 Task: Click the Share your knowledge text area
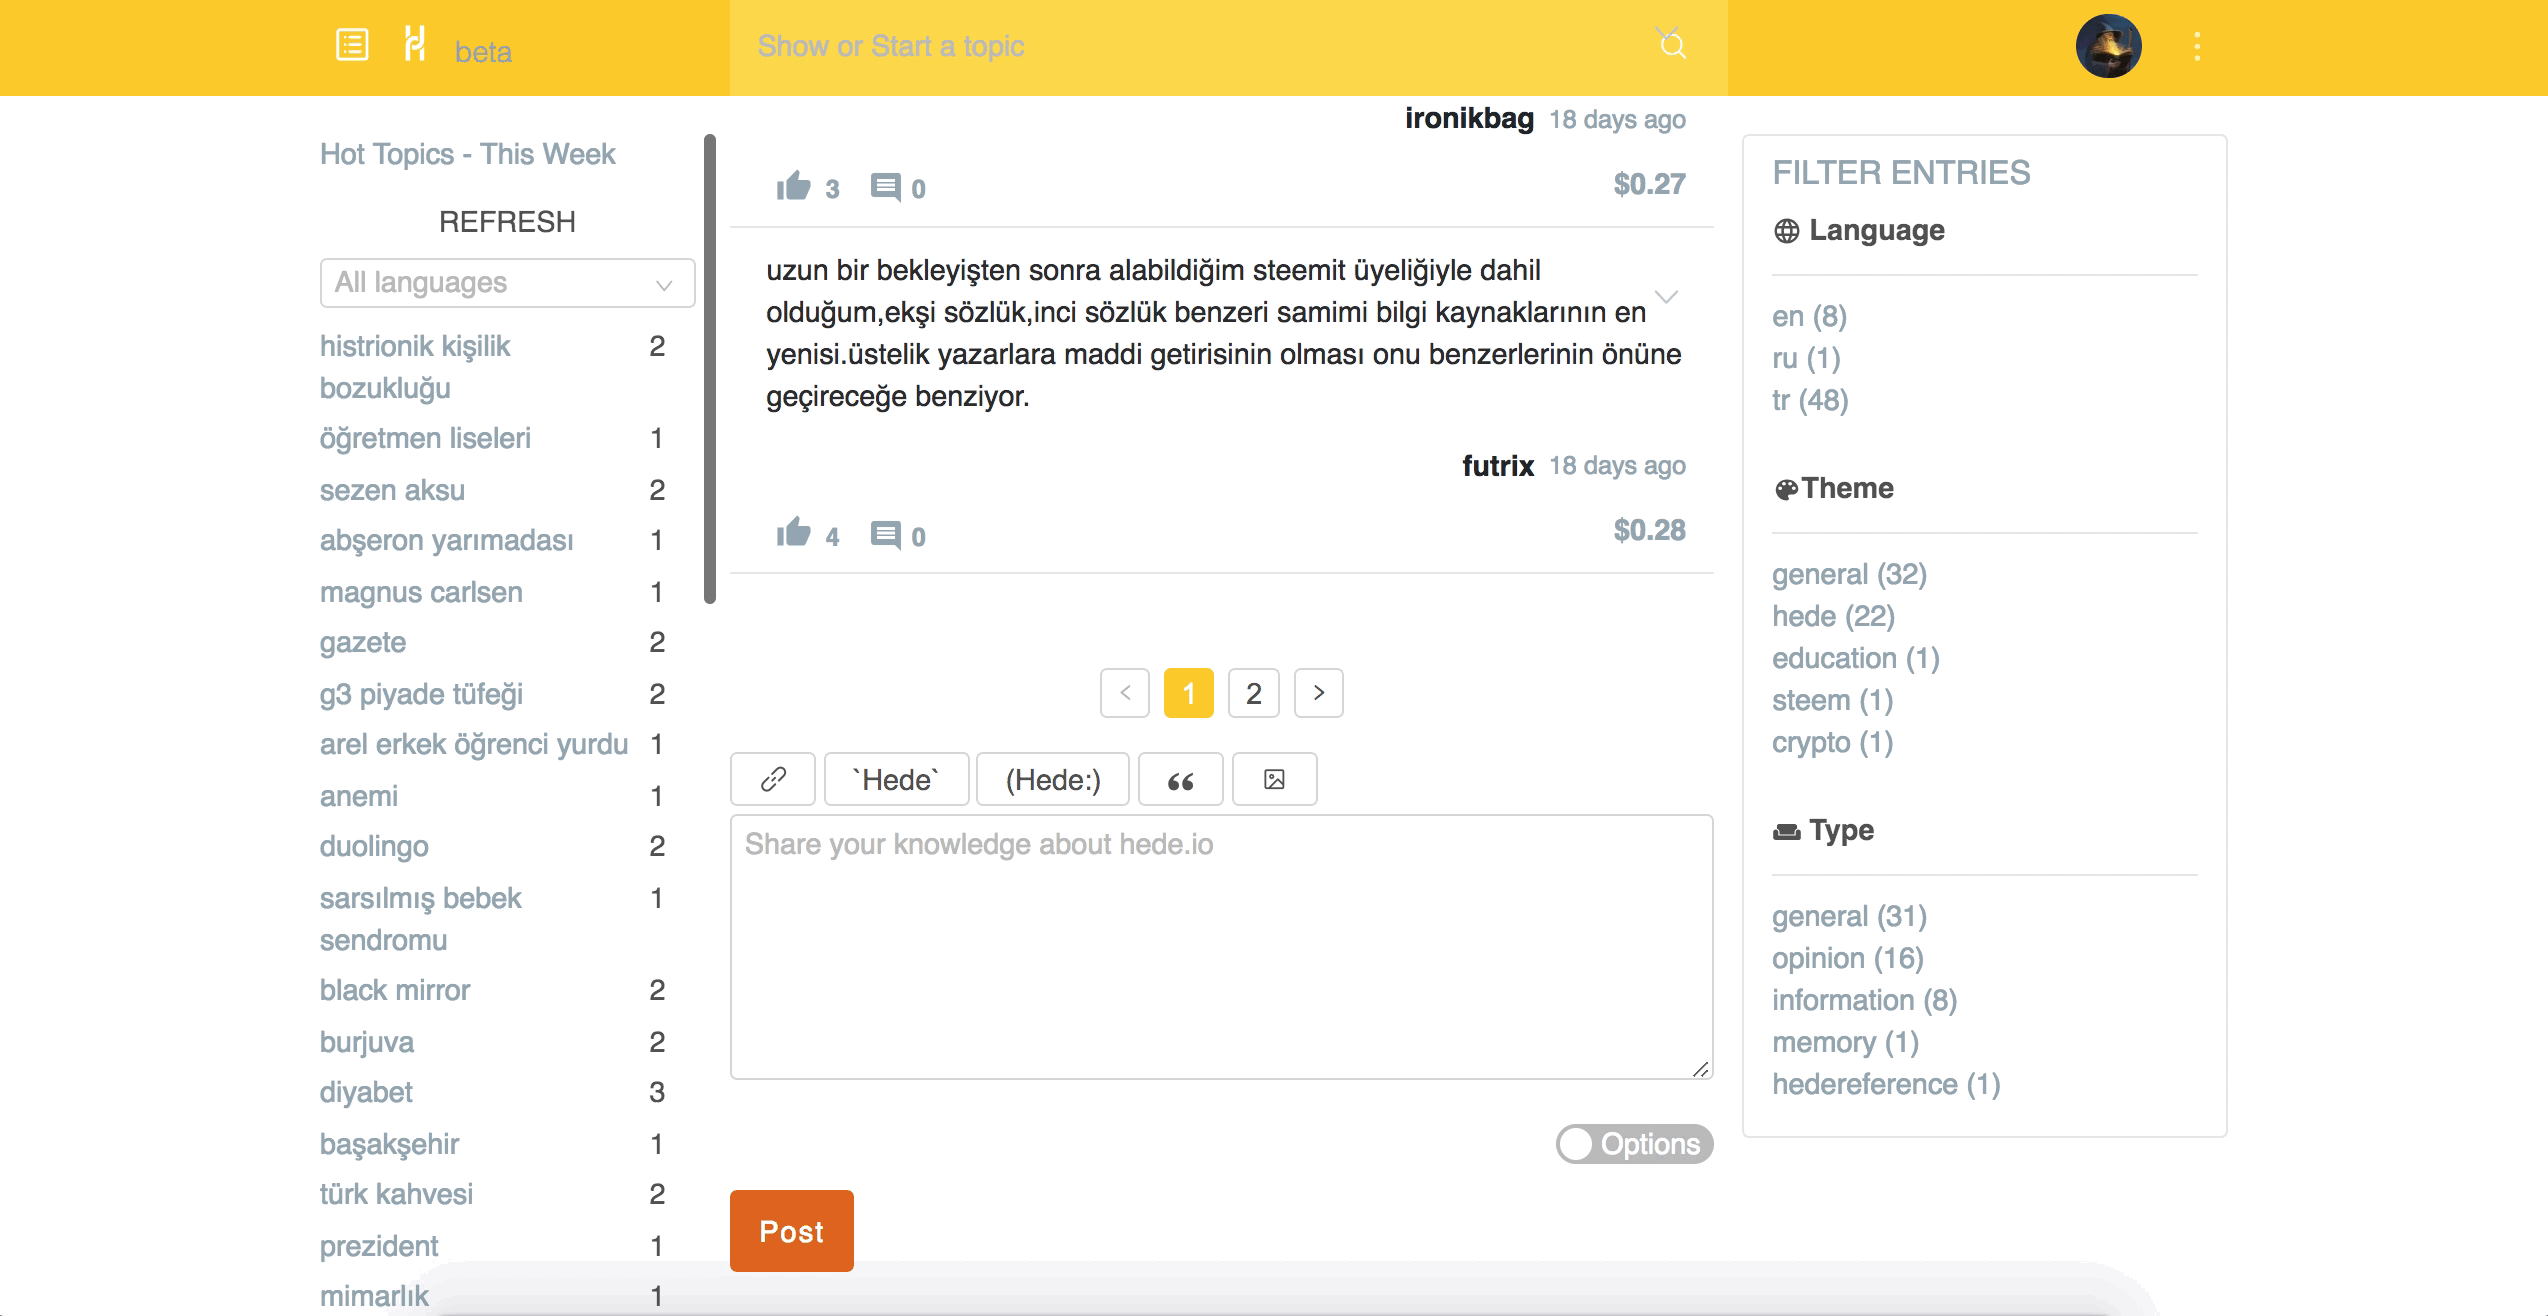click(1221, 946)
